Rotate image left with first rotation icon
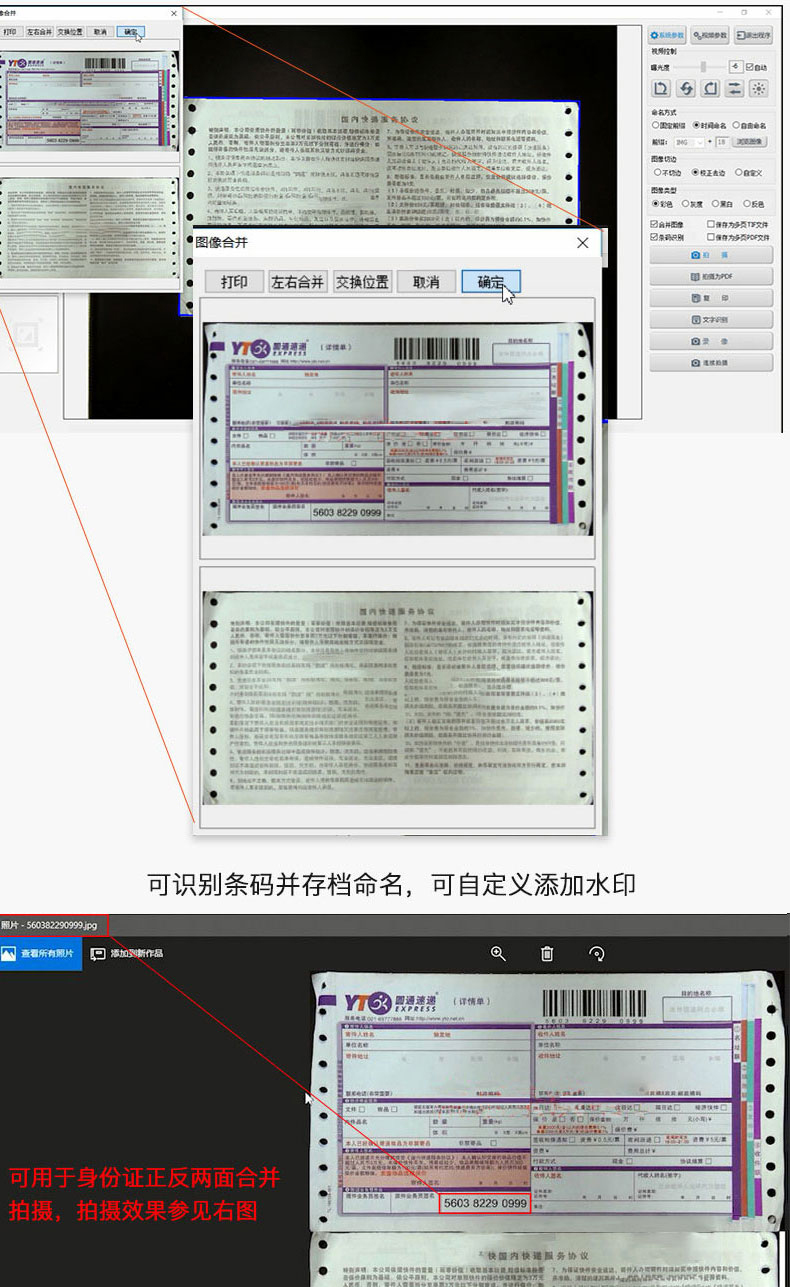The height and width of the screenshot is (1287, 790). [661, 88]
